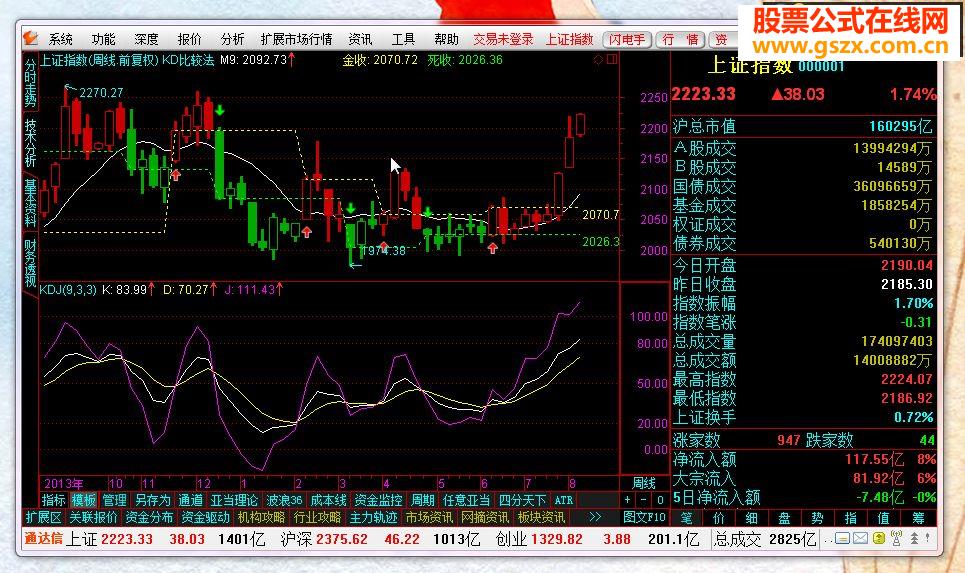Open the 资金驱动 tab
The height and width of the screenshot is (573, 965).
pyautogui.click(x=205, y=517)
